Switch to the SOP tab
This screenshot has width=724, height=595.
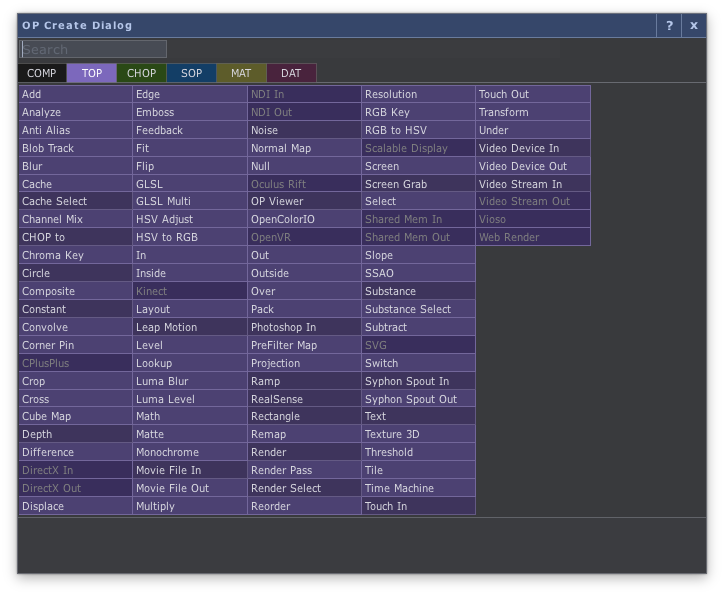click(x=191, y=73)
